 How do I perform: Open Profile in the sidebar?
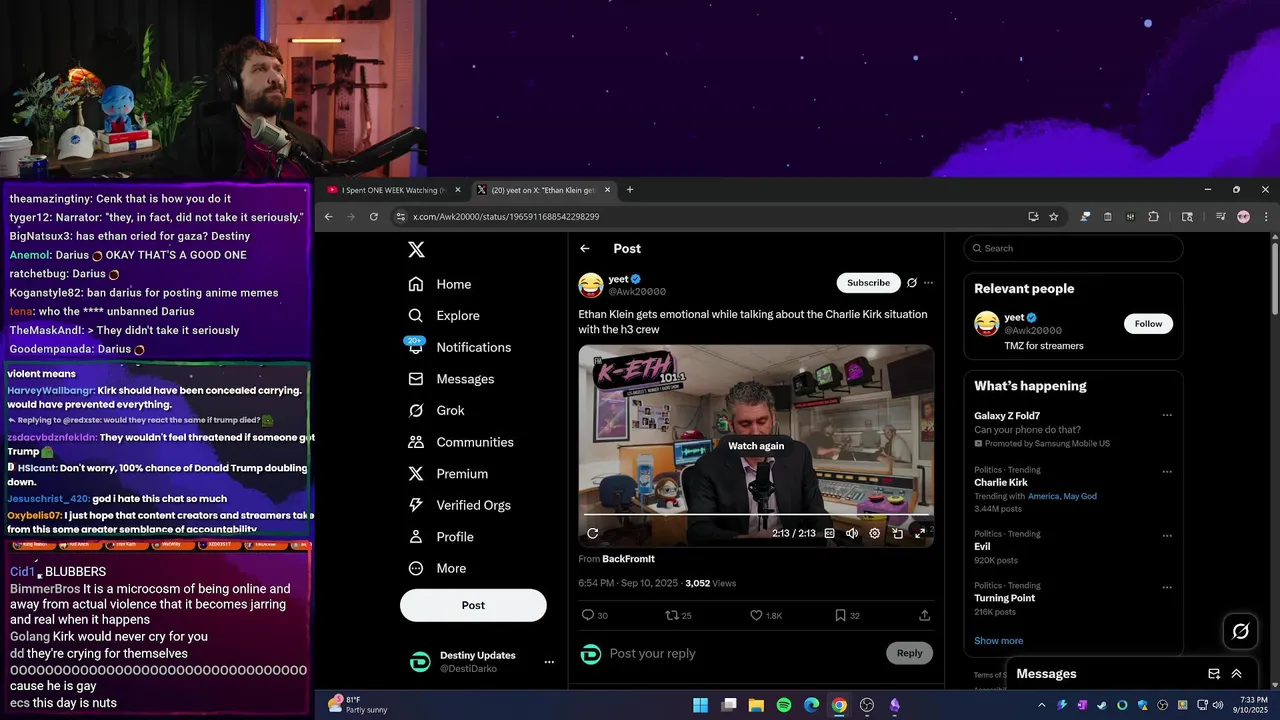click(x=441, y=537)
